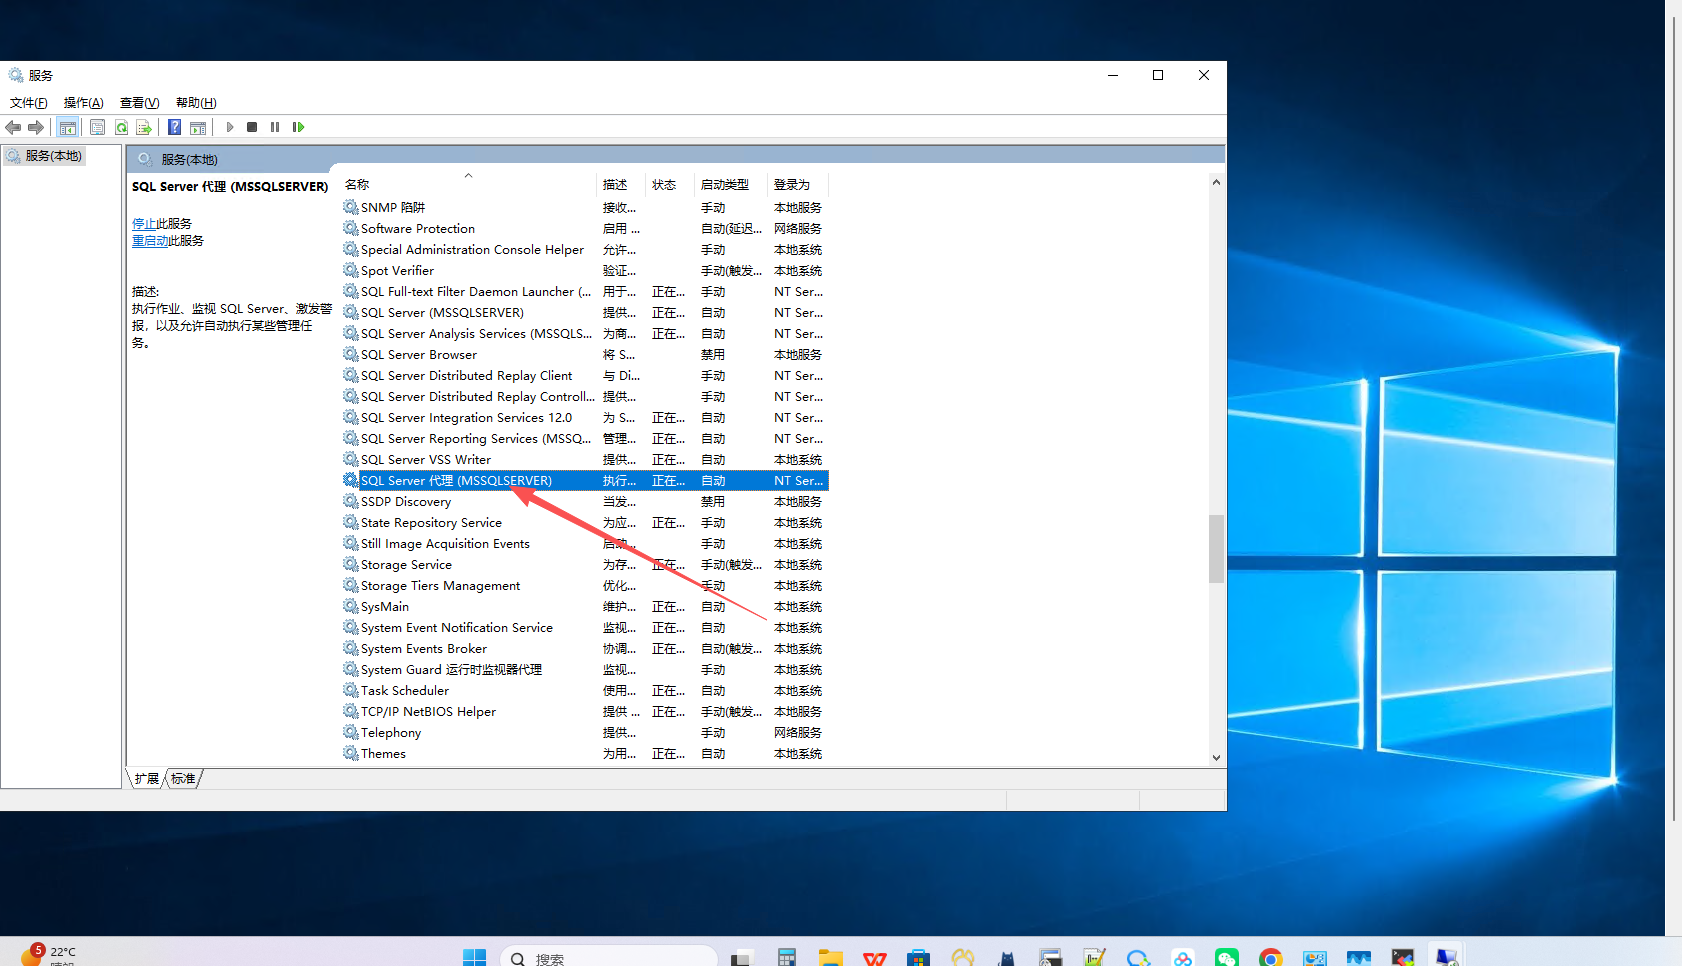Click the 停止 this service link

point(144,224)
